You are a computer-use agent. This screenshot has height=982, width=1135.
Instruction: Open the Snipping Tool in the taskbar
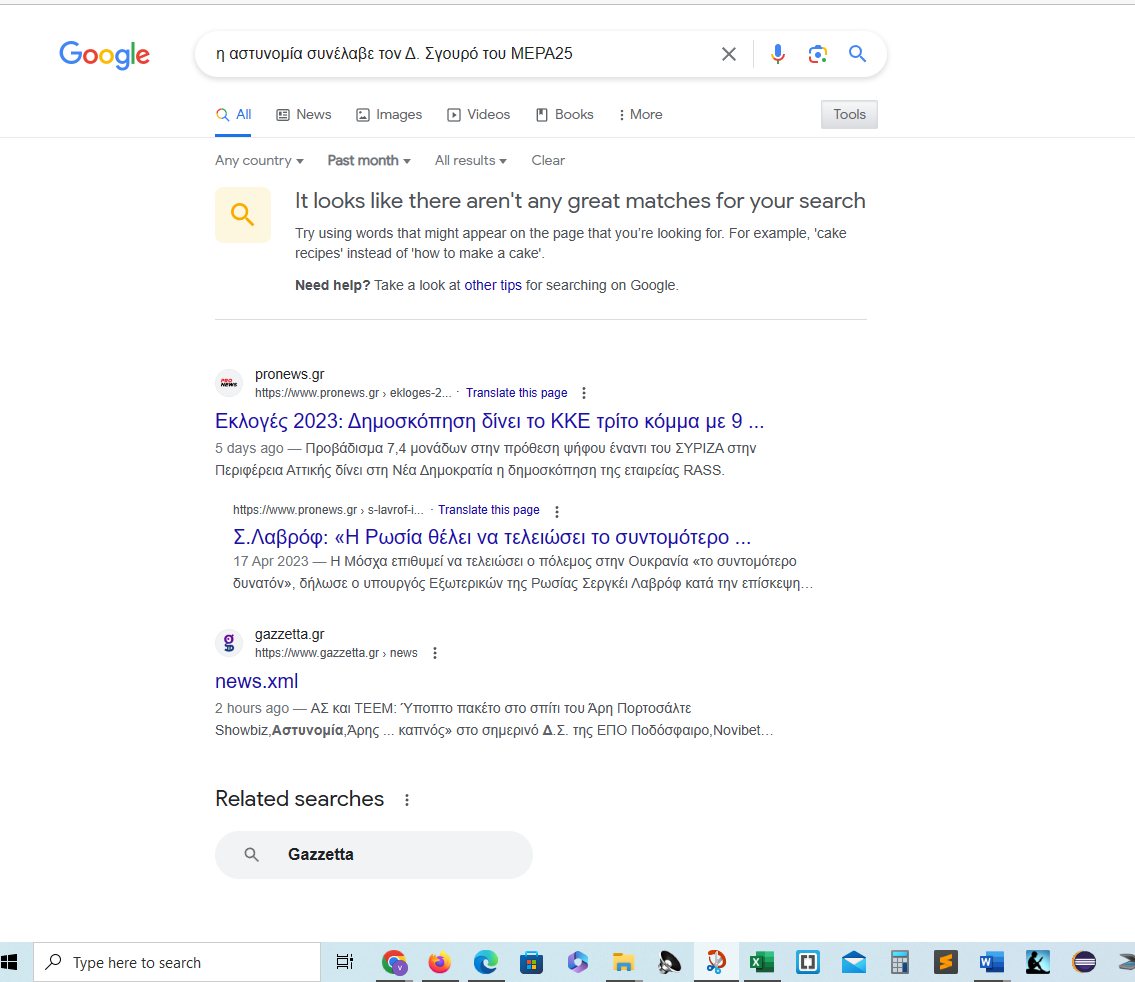coord(716,962)
